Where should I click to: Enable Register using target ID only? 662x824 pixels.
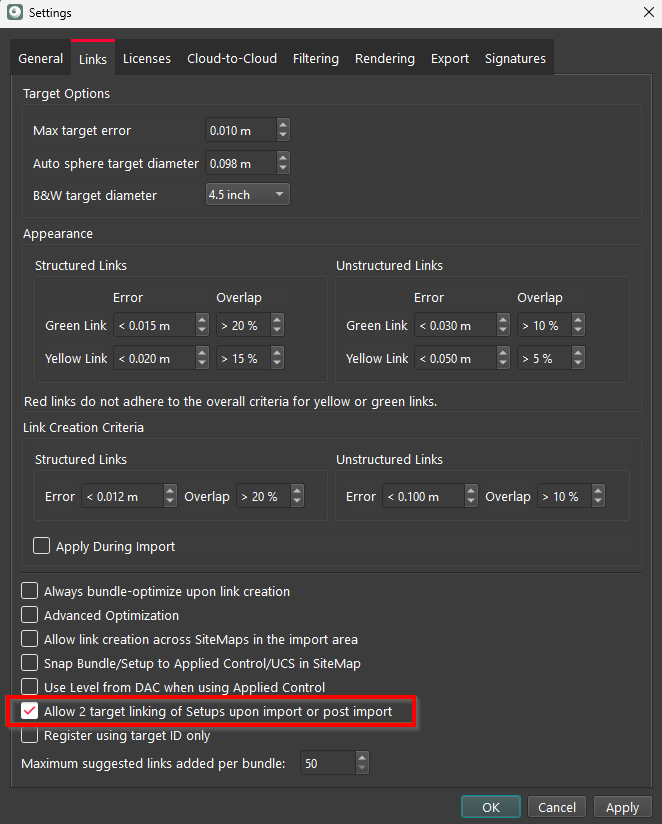coord(29,736)
